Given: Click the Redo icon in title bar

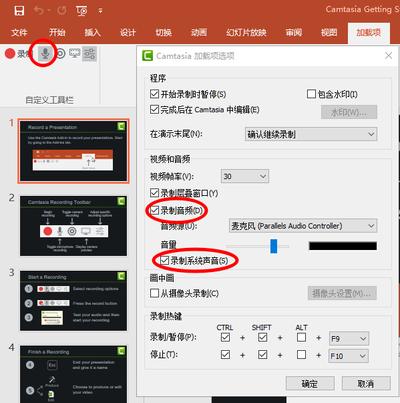Looking at the screenshot, I should 62,11.
